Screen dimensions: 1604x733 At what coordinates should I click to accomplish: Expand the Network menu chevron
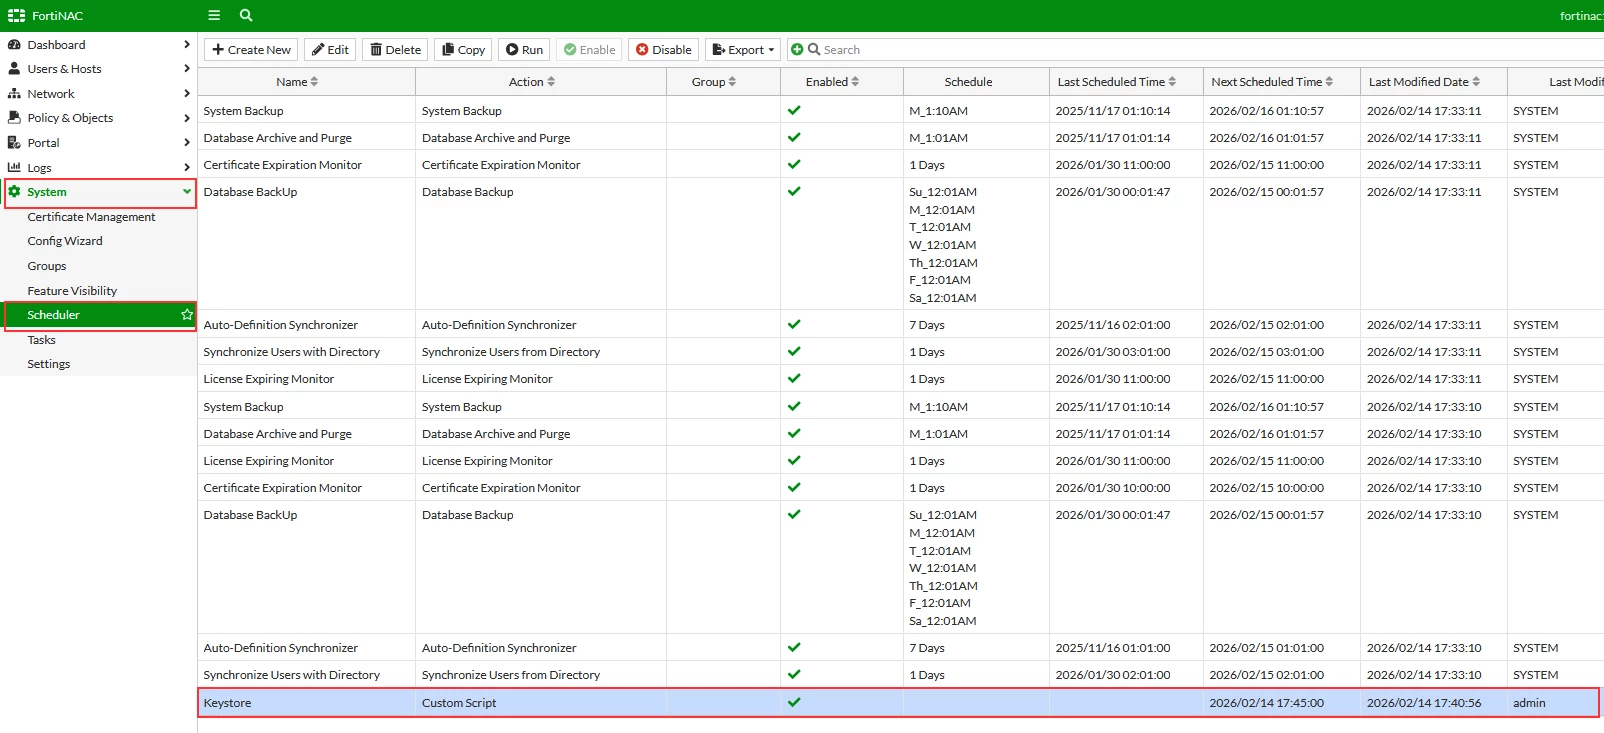[x=187, y=94]
